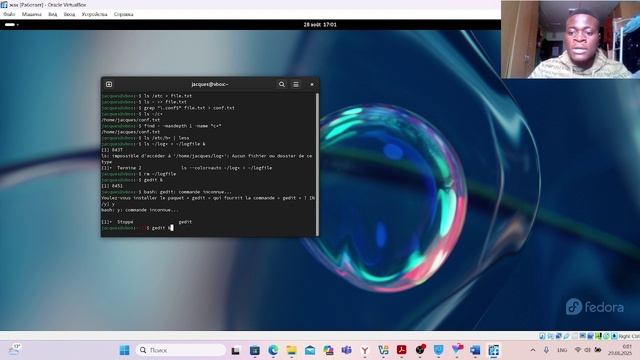This screenshot has width=640, height=360.
Task: Switch to the running VirtualBox VM taskbar icon
Action: (x=493, y=350)
